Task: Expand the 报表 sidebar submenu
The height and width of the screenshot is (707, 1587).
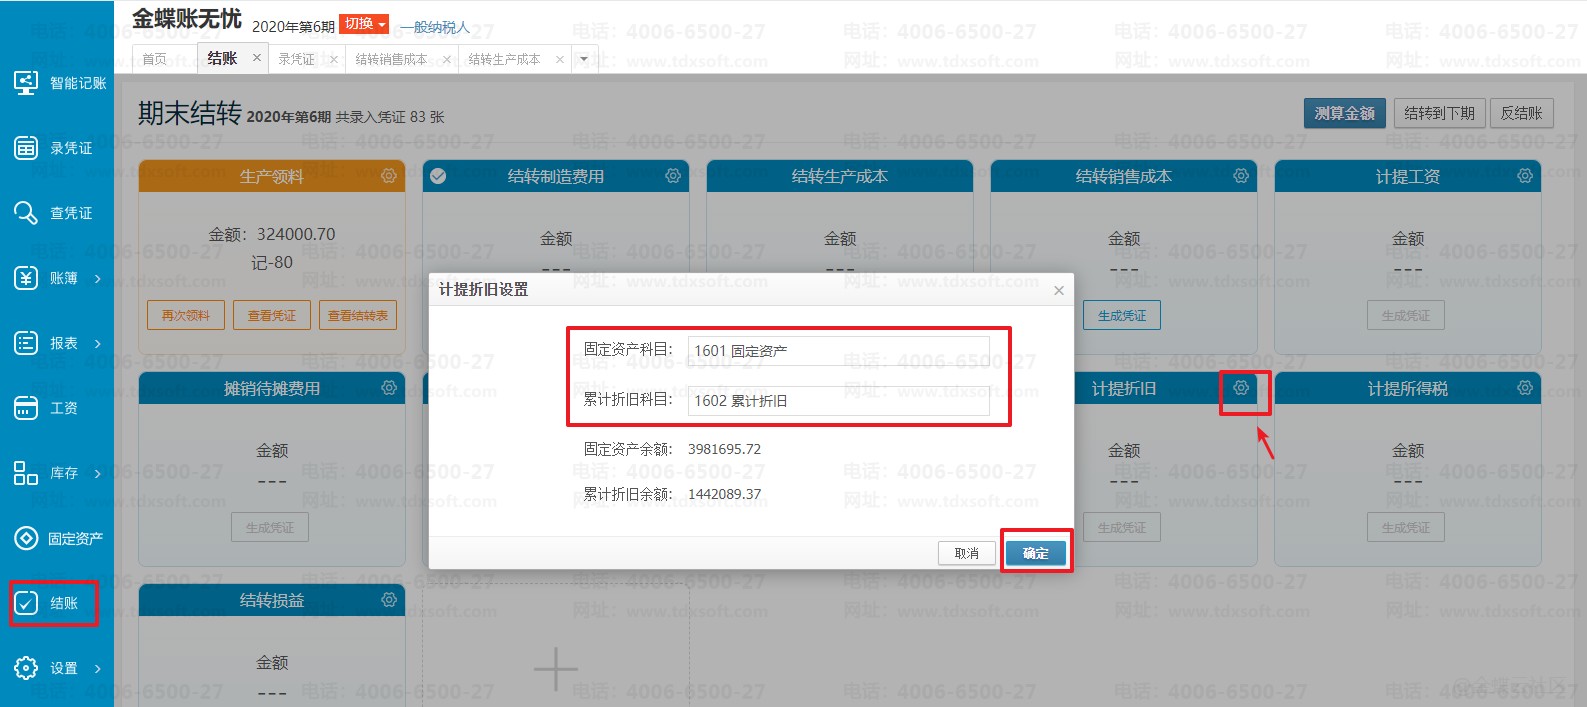Action: tap(97, 343)
